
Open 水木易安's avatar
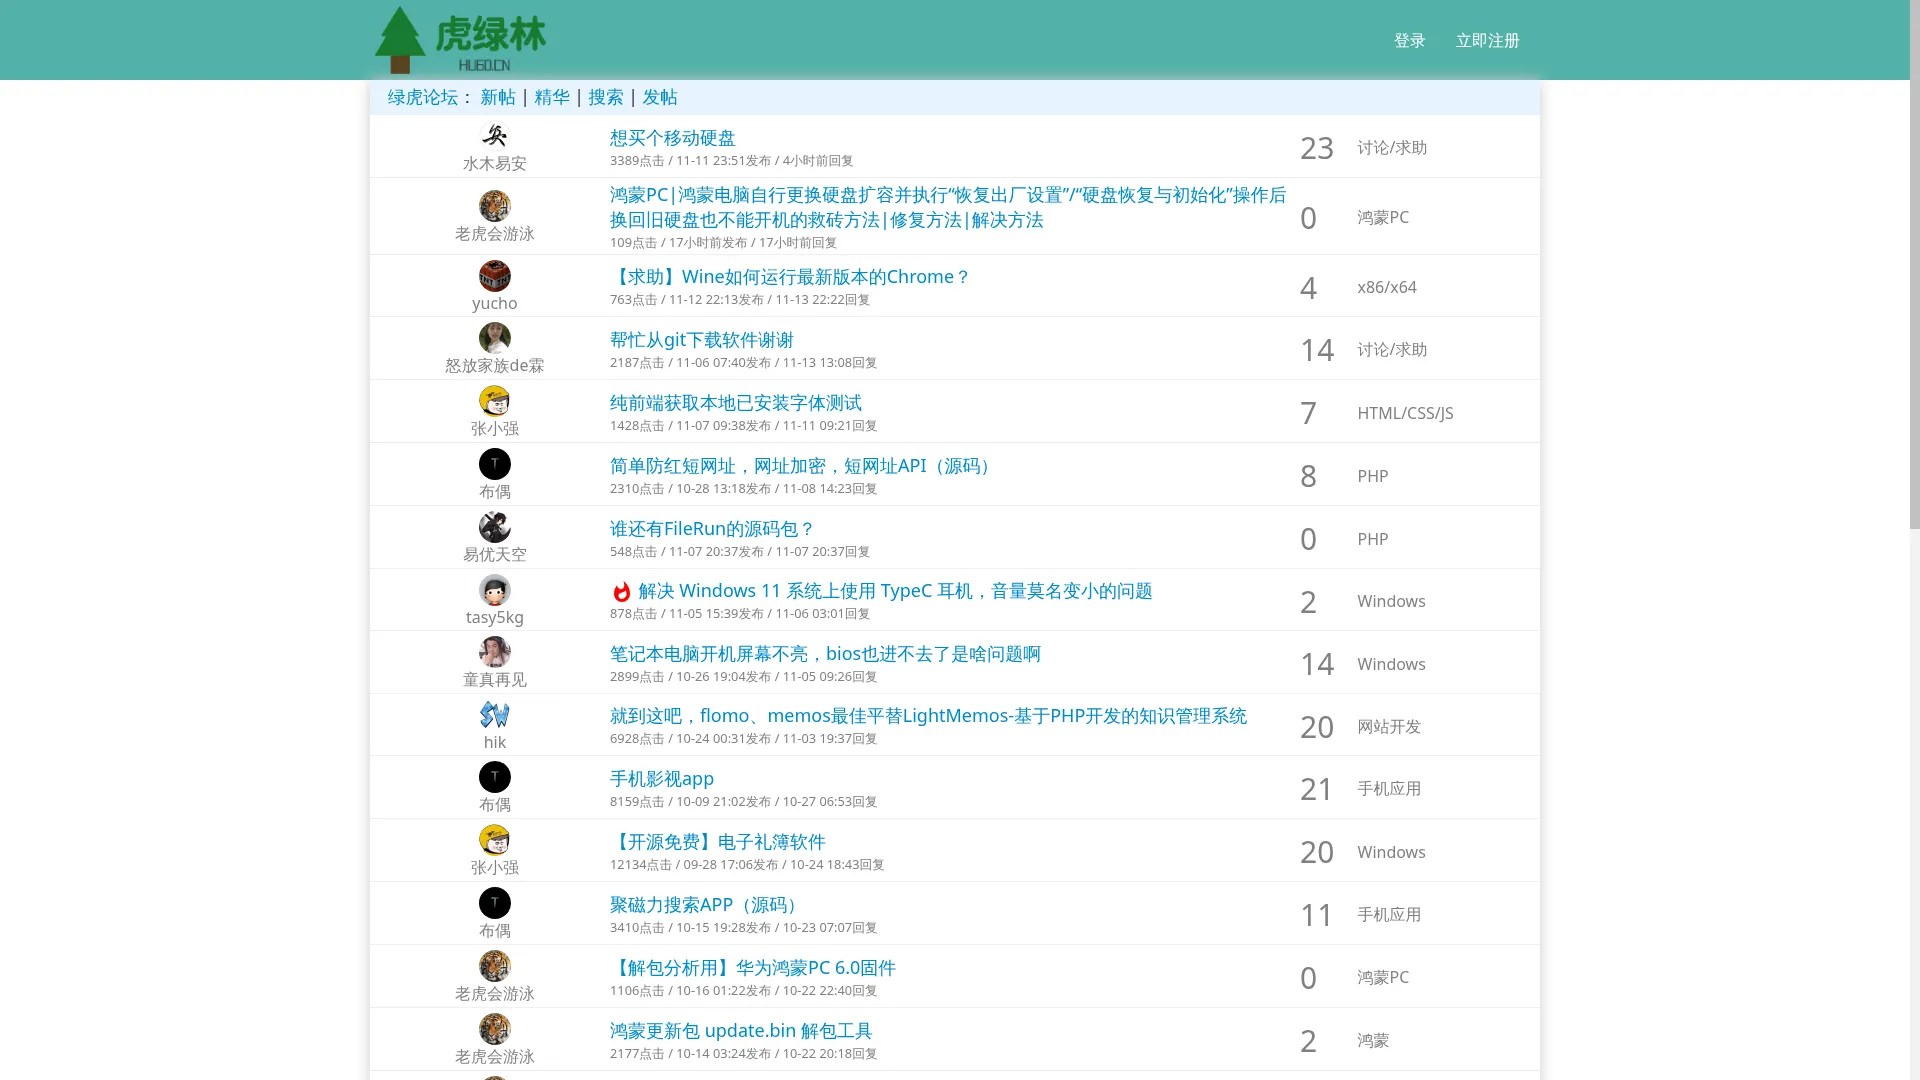[x=495, y=137]
